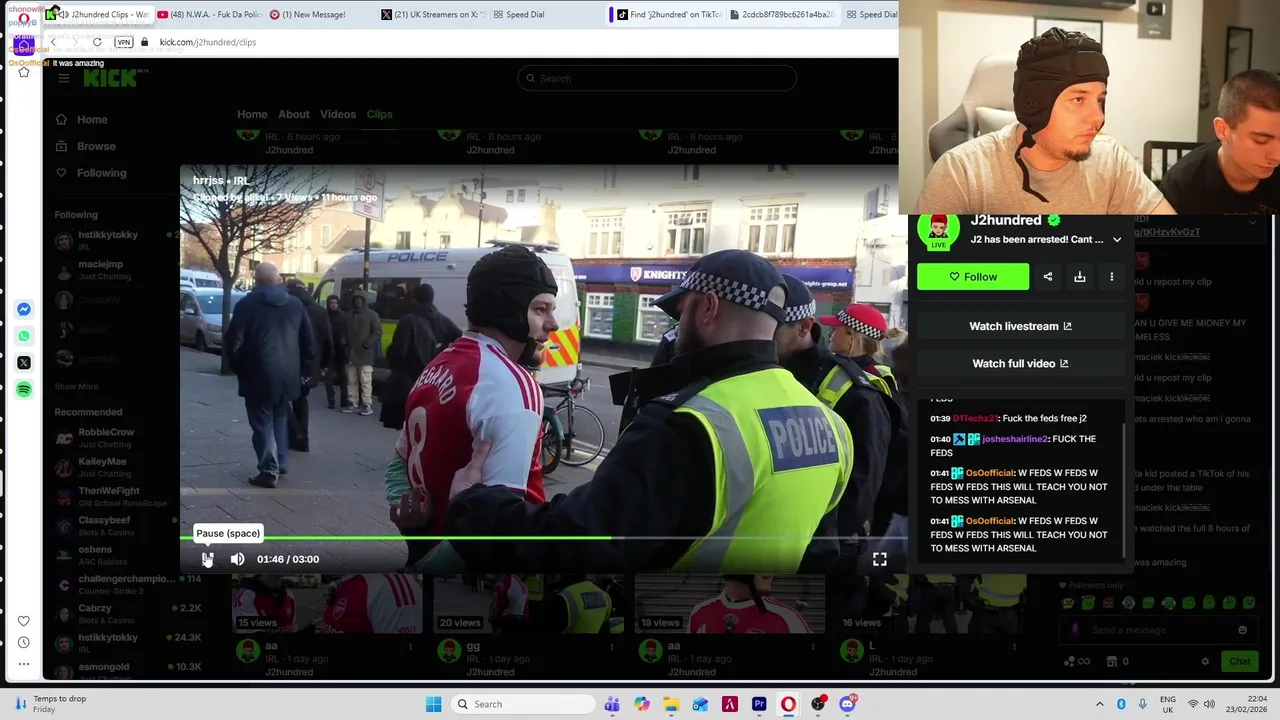Focus the Kick search field
The width and height of the screenshot is (1280, 720).
[x=657, y=78]
